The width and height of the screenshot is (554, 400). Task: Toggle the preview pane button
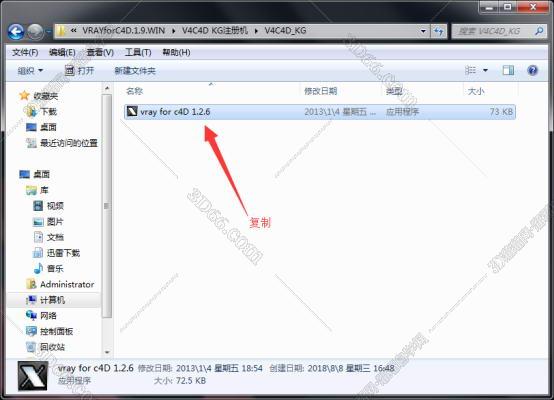click(x=508, y=70)
